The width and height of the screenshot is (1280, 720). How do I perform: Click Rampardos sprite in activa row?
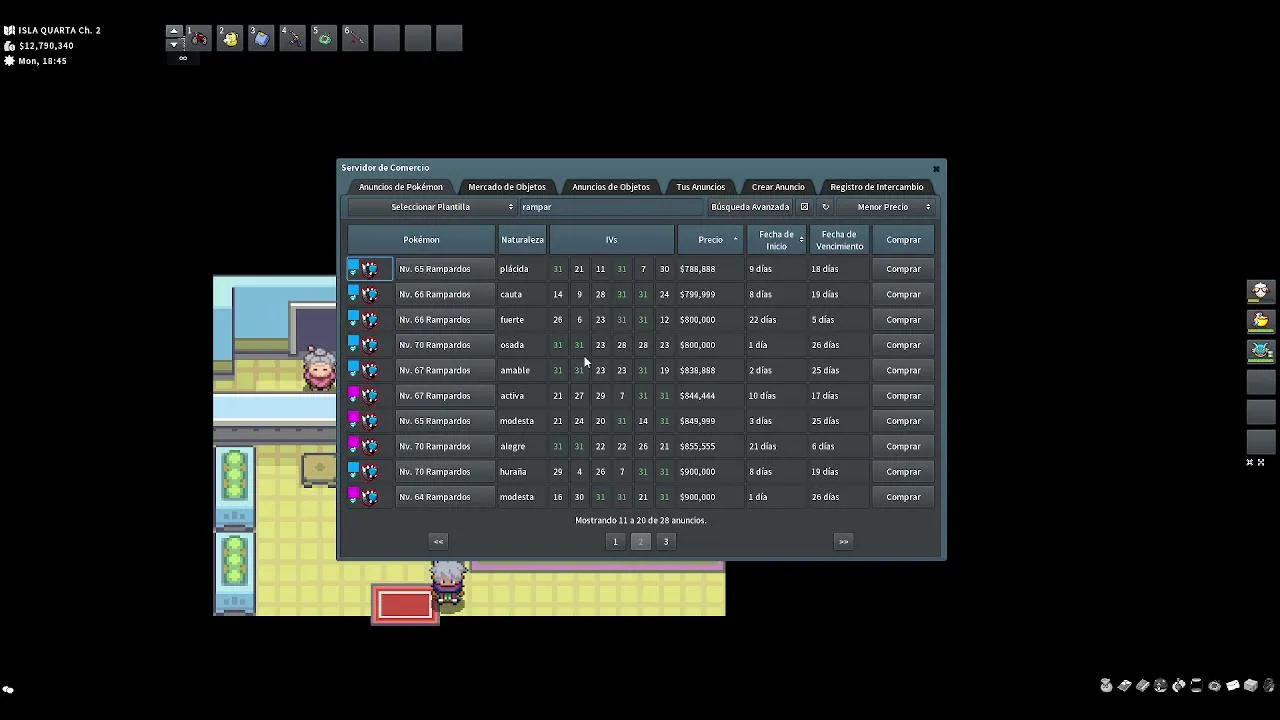pos(370,396)
